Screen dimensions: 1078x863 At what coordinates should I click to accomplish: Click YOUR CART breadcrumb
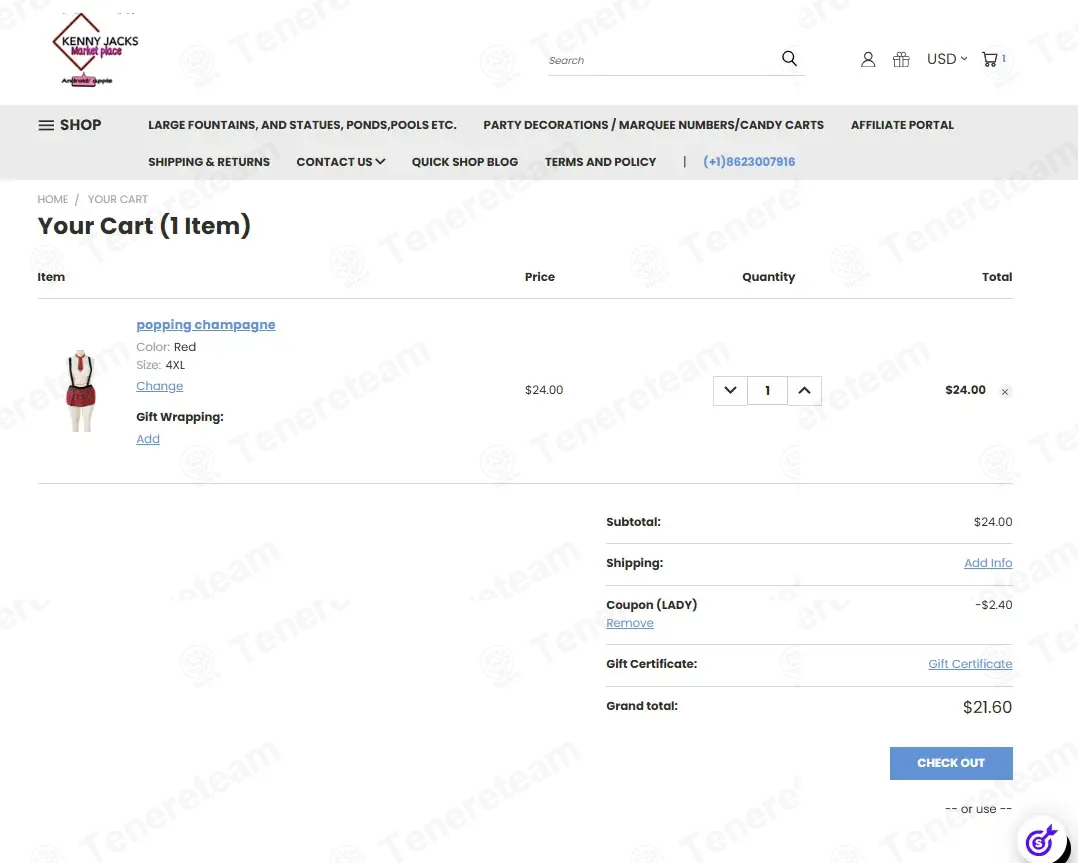tap(118, 199)
